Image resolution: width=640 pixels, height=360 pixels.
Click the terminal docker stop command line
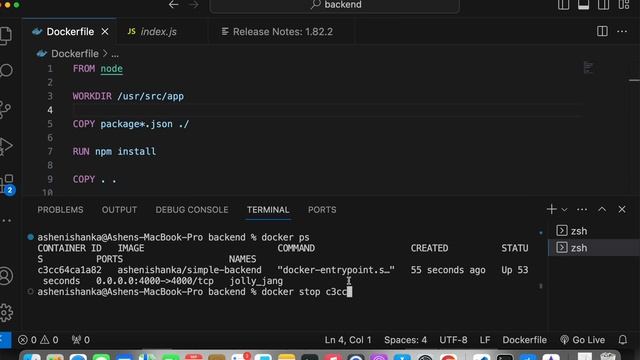(194, 292)
